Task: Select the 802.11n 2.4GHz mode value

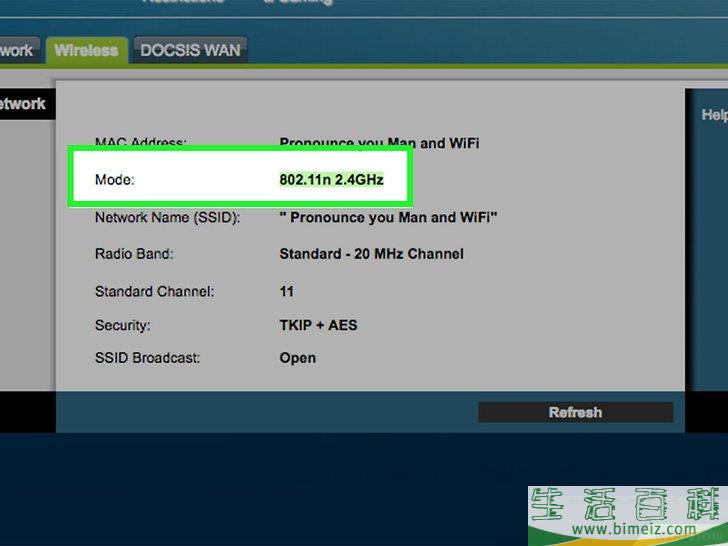Action: point(331,180)
